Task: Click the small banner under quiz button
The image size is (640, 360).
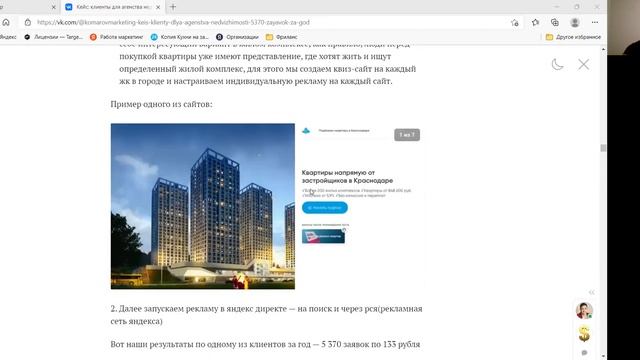Action: 323,236
